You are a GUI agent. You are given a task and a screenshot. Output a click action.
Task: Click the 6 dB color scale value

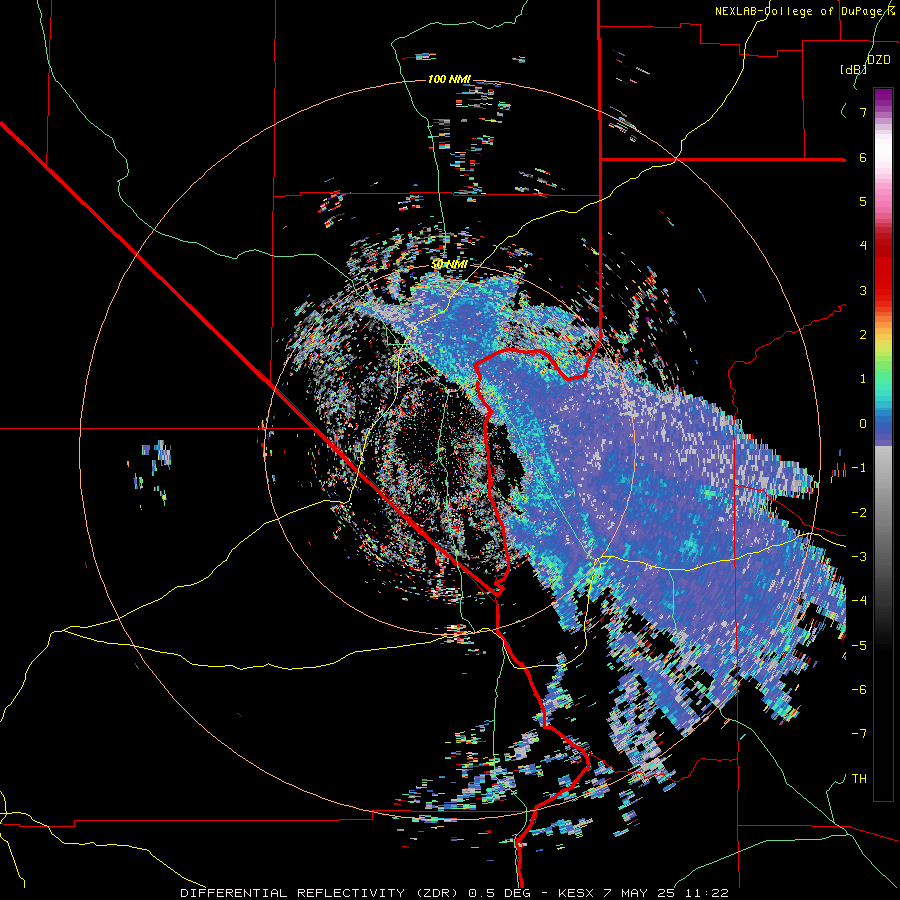[863, 157]
